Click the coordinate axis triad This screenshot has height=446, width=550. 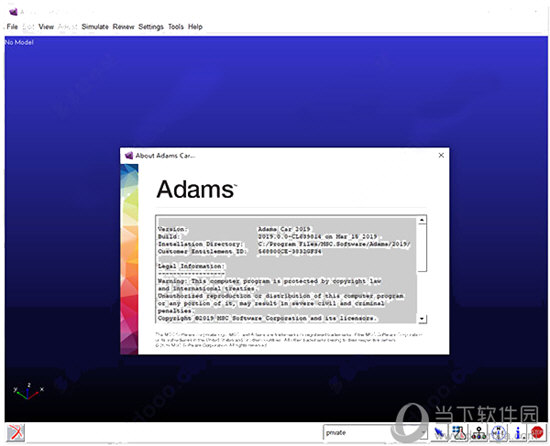28,391
